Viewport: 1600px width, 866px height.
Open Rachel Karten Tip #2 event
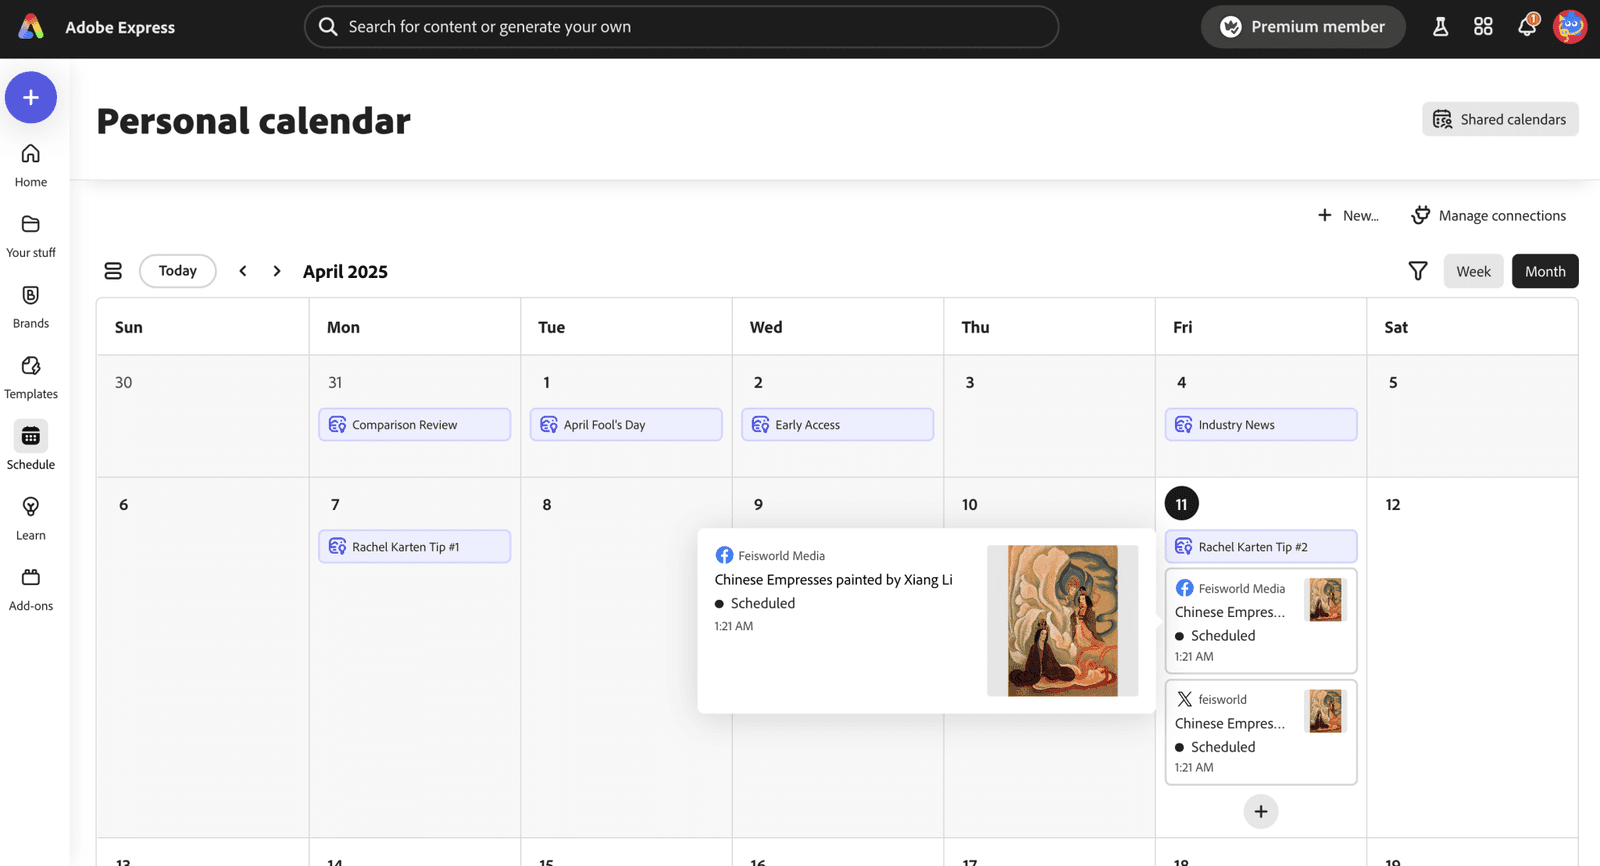click(1261, 546)
